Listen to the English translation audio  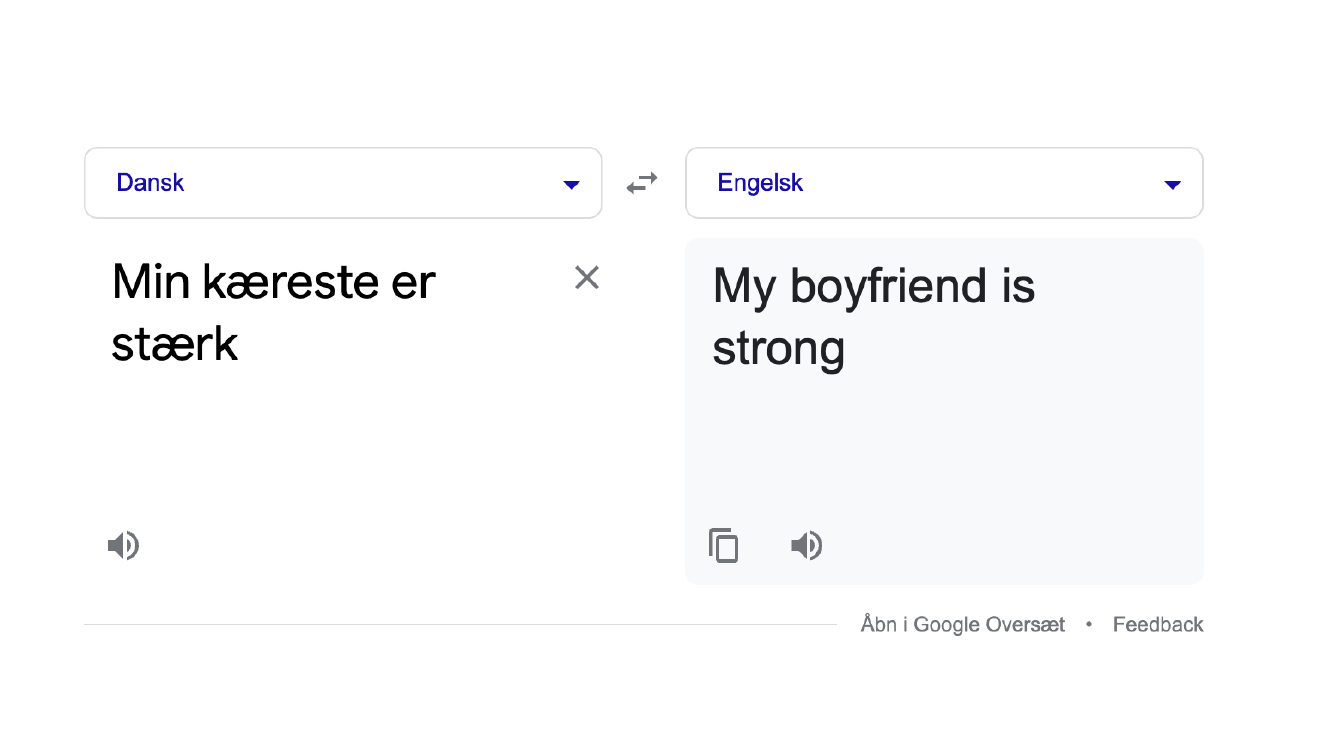pyautogui.click(x=806, y=546)
